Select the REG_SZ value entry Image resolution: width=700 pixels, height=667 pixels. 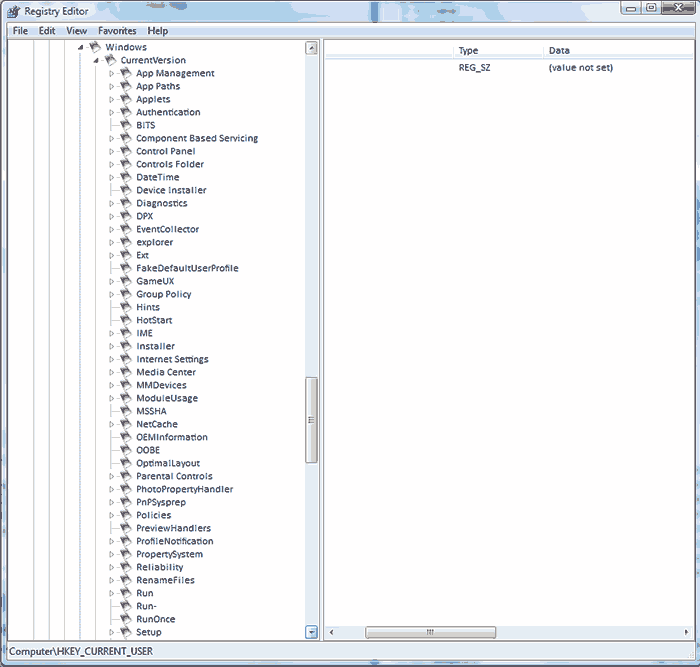pyautogui.click(x=474, y=67)
